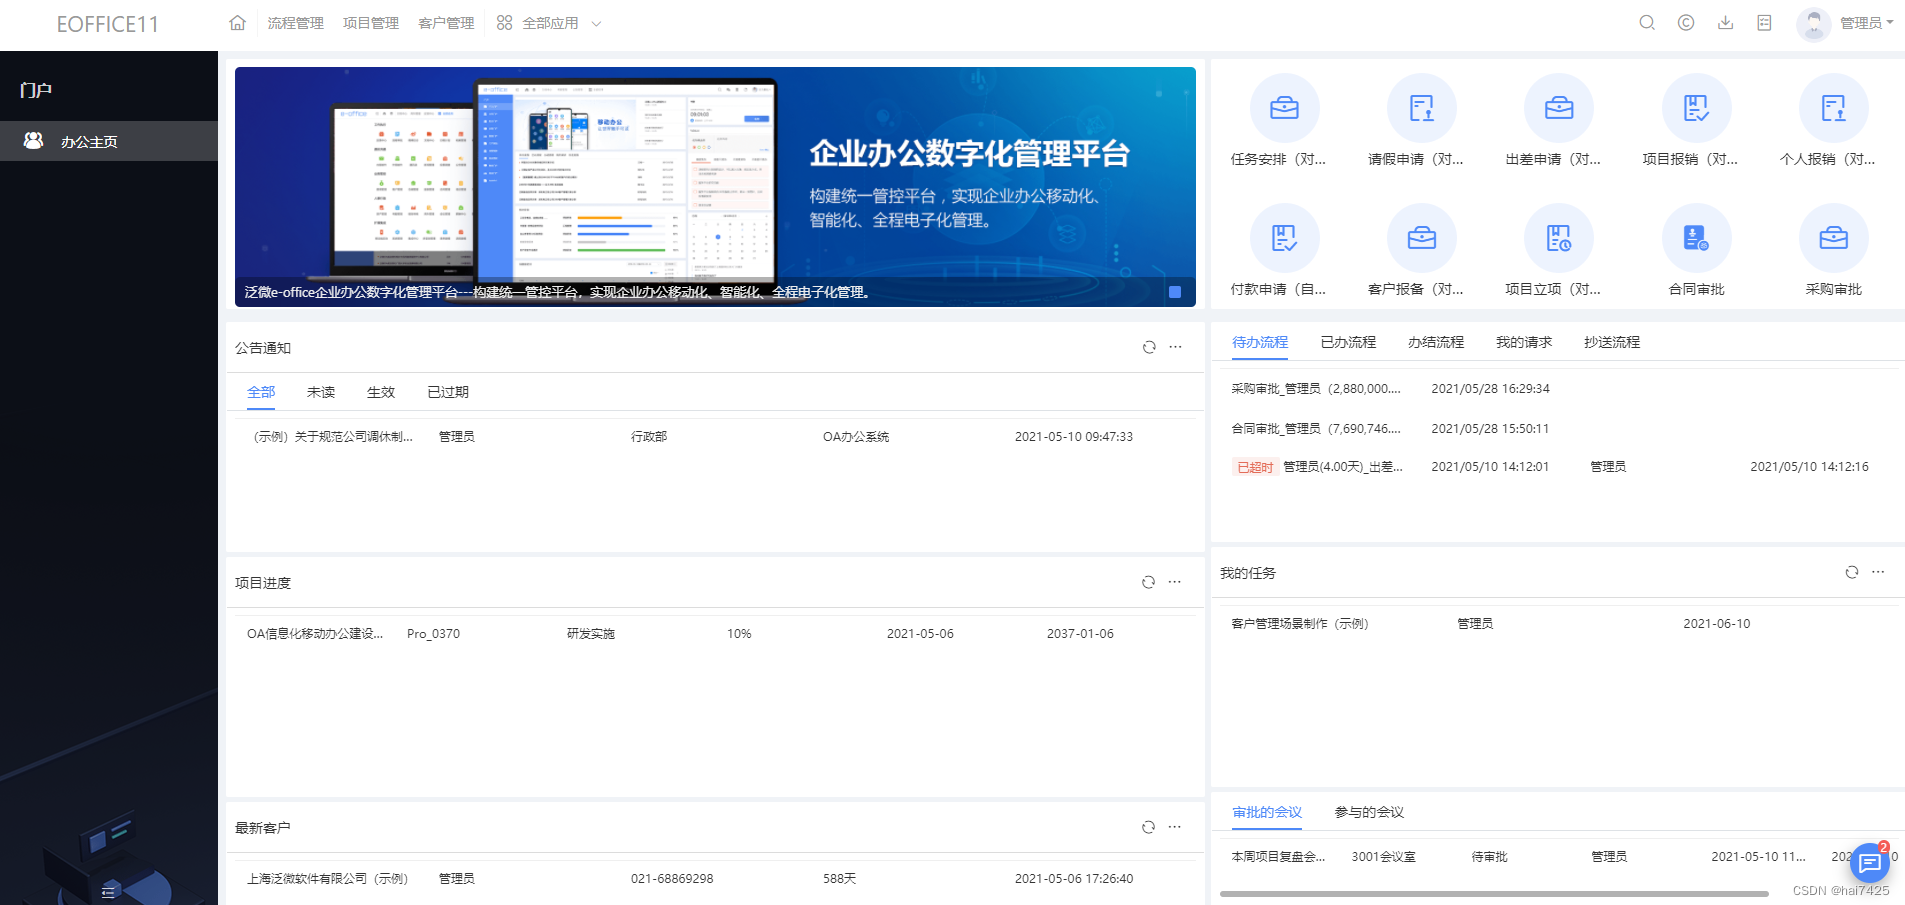The width and height of the screenshot is (1905, 905).
Task: Click the download icon in top bar
Action: tap(1725, 22)
